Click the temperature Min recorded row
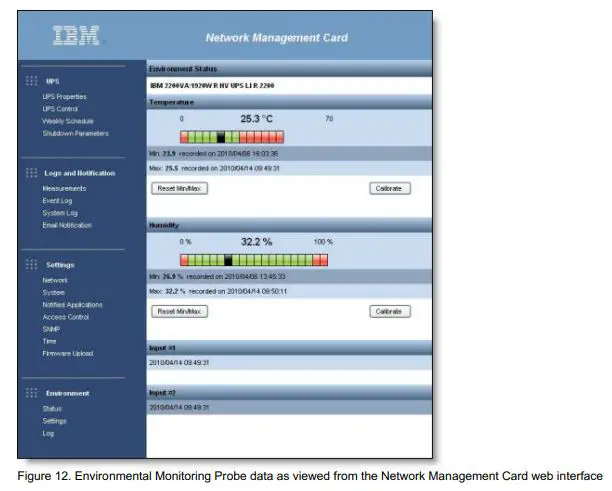This screenshot has height=491, width=612. pyautogui.click(x=289, y=153)
